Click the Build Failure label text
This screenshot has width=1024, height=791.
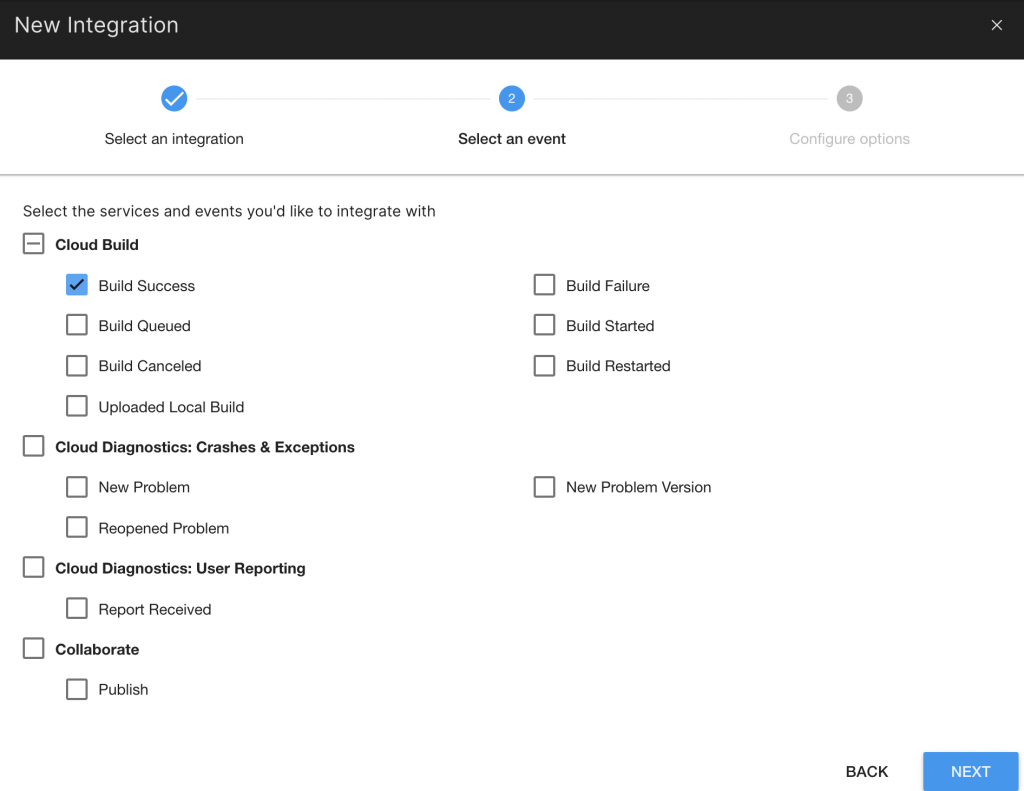[607, 285]
